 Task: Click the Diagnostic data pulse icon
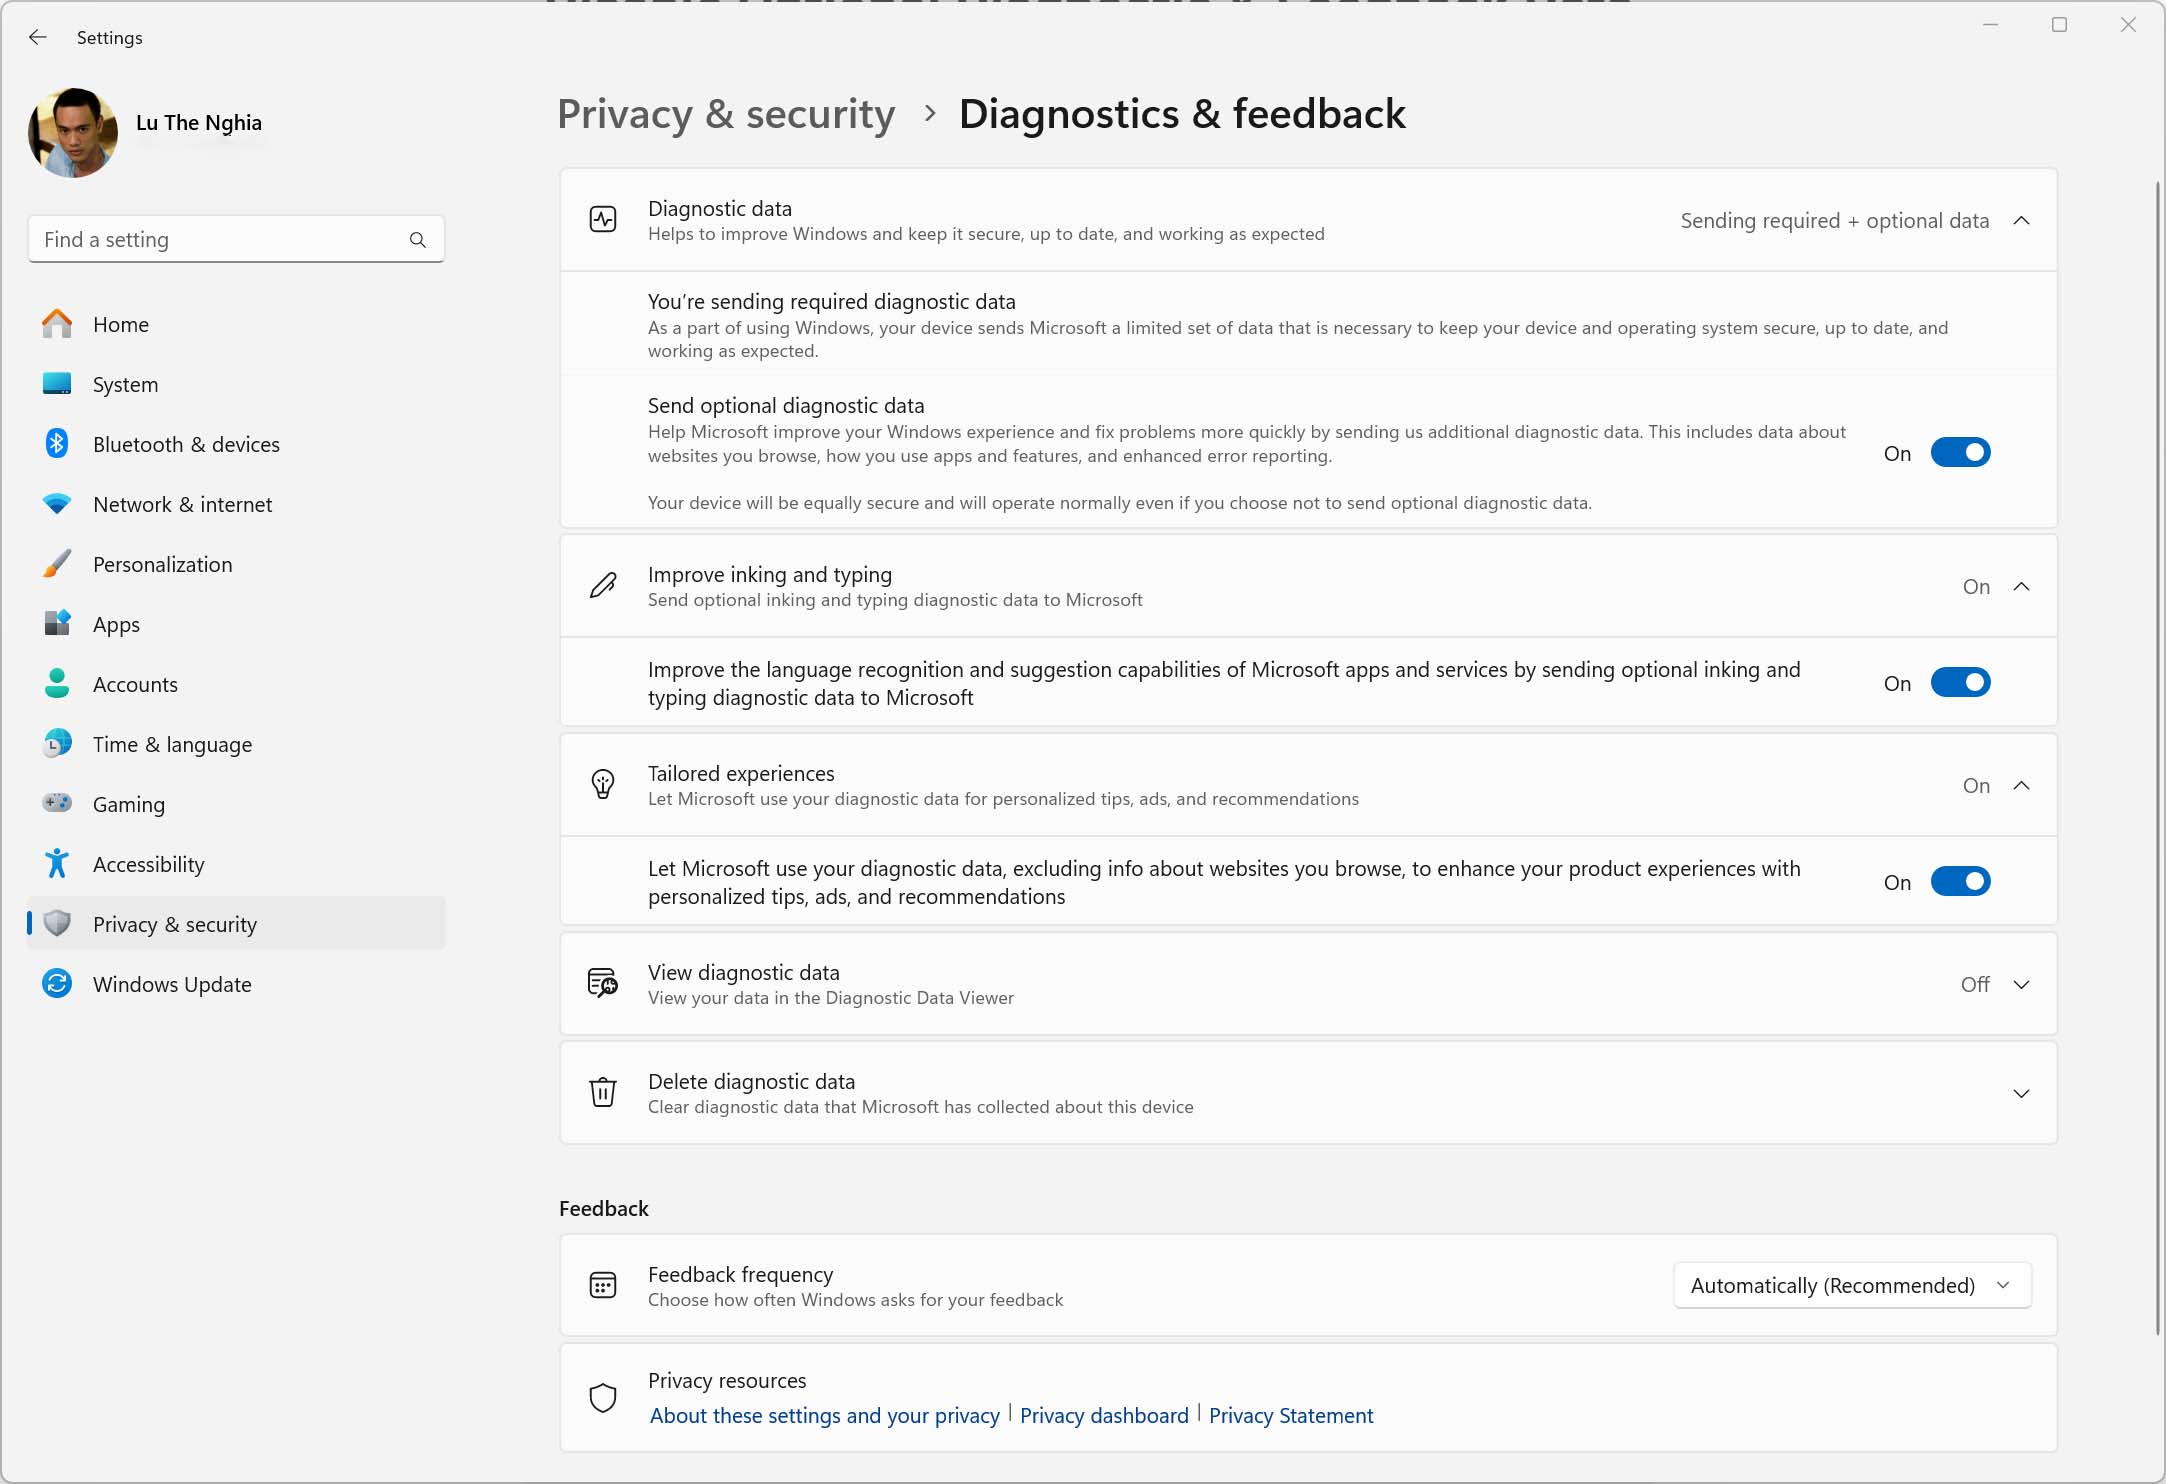[x=603, y=220]
